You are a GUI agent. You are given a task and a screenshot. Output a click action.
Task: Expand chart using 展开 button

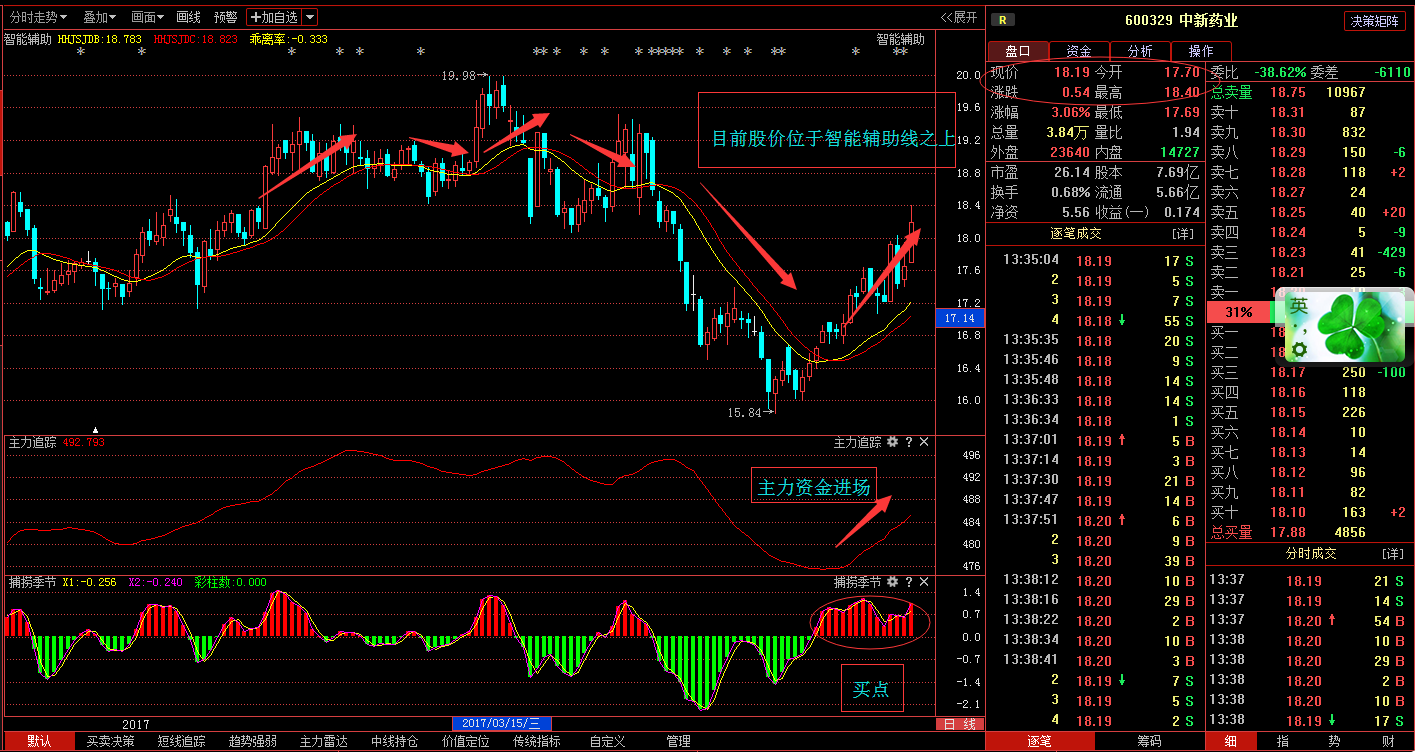click(959, 17)
